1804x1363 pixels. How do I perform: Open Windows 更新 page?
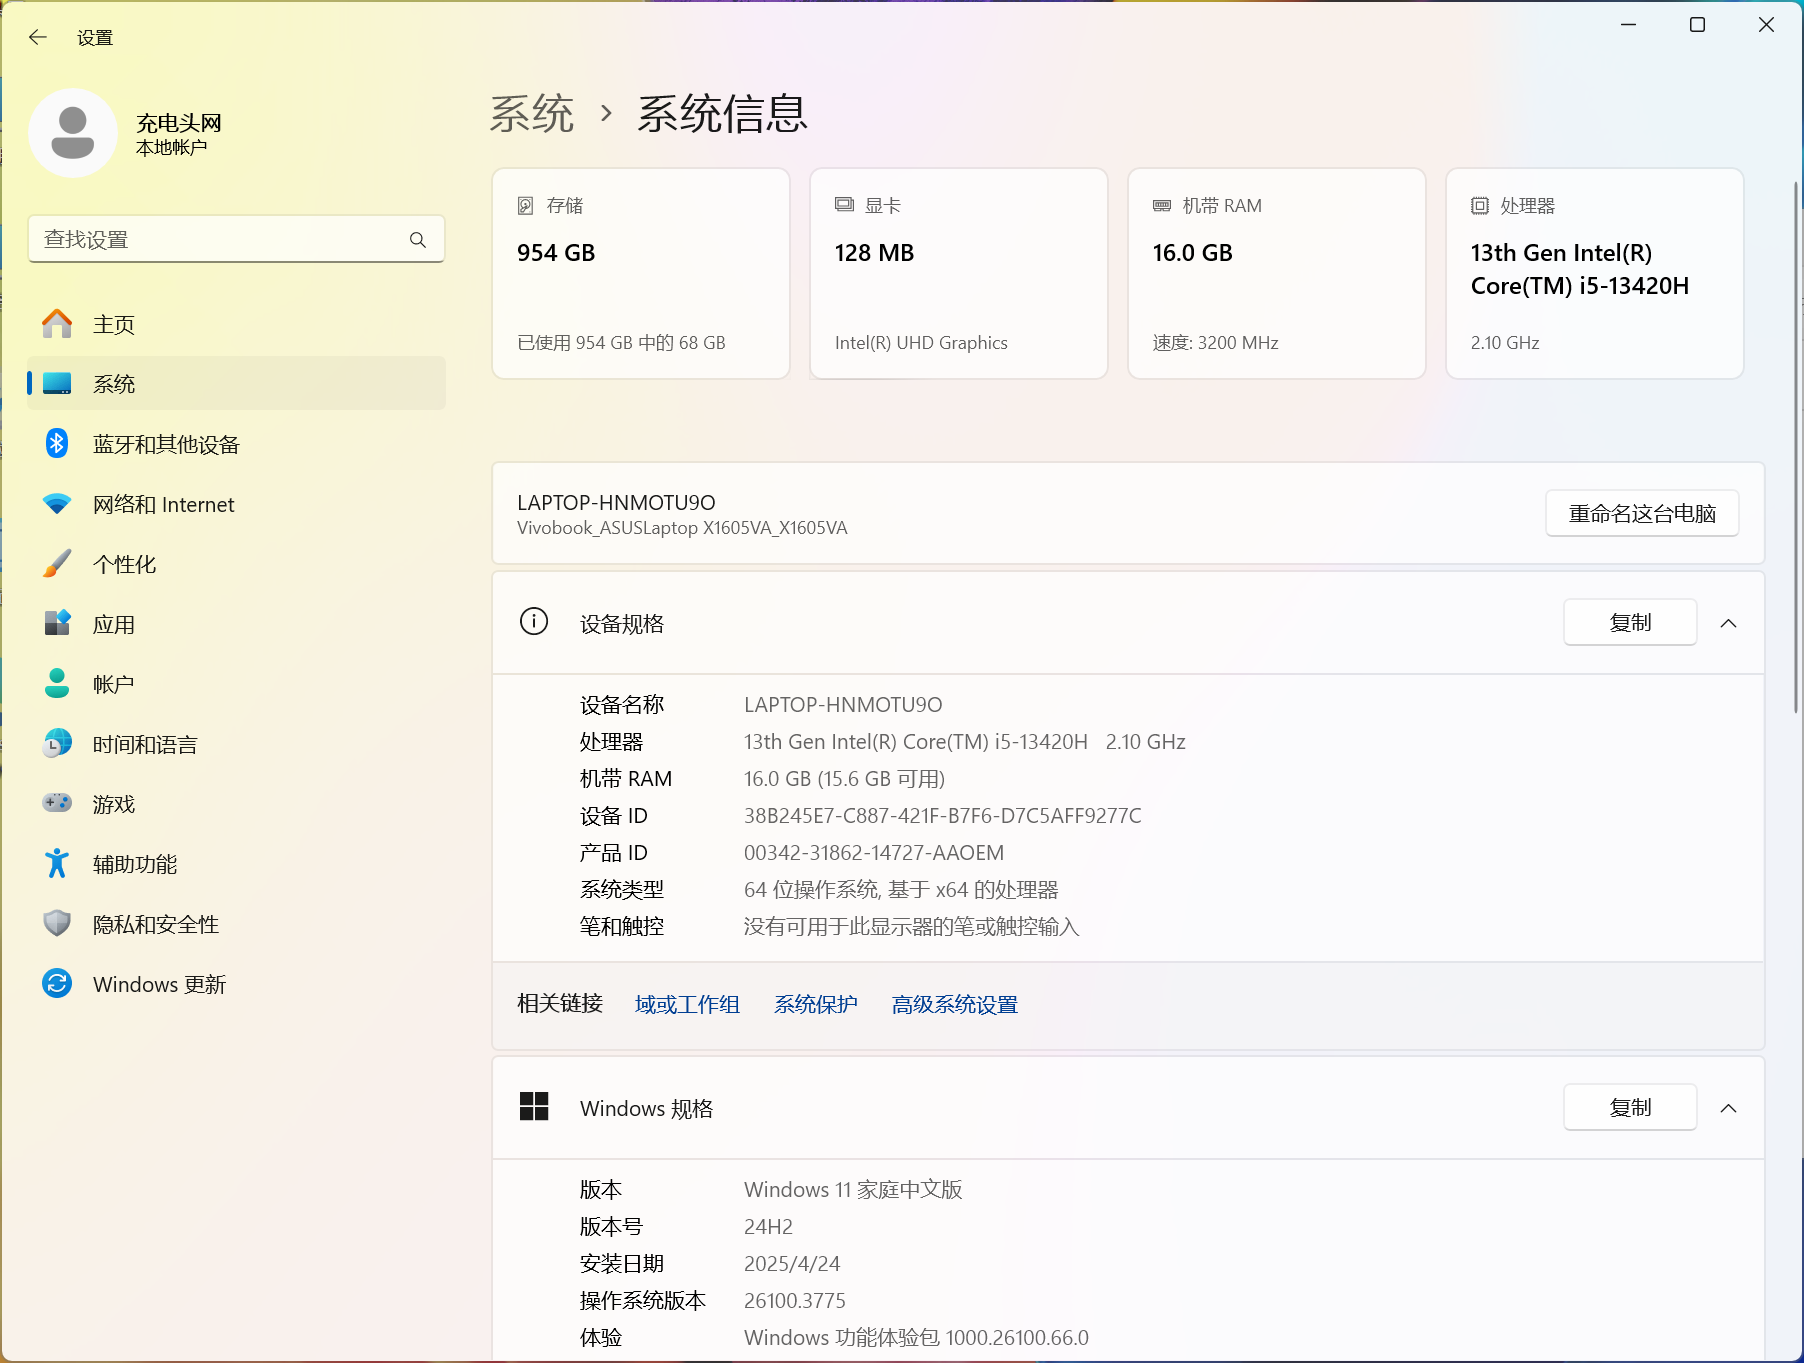[x=236, y=984]
